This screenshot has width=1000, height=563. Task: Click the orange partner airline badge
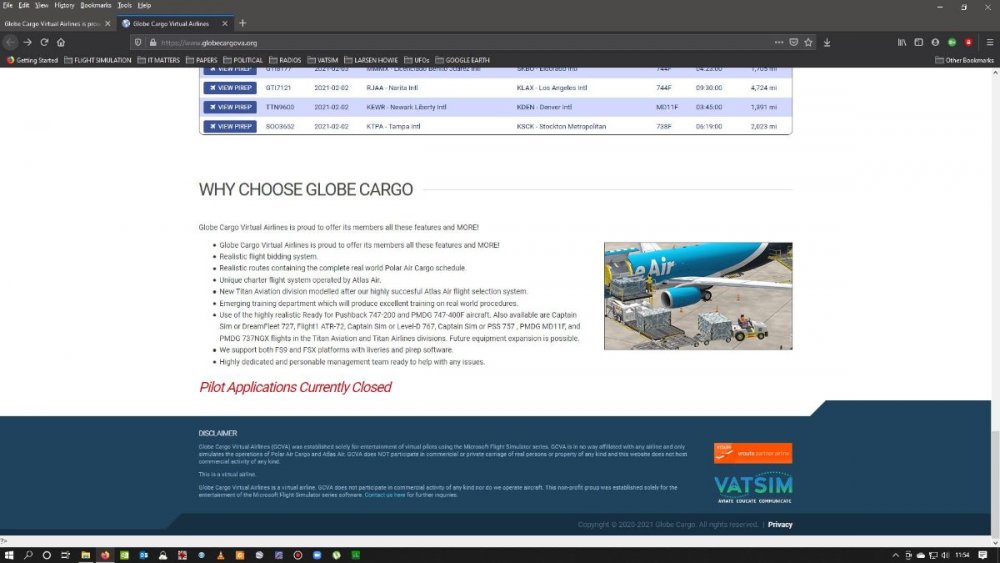pos(753,453)
